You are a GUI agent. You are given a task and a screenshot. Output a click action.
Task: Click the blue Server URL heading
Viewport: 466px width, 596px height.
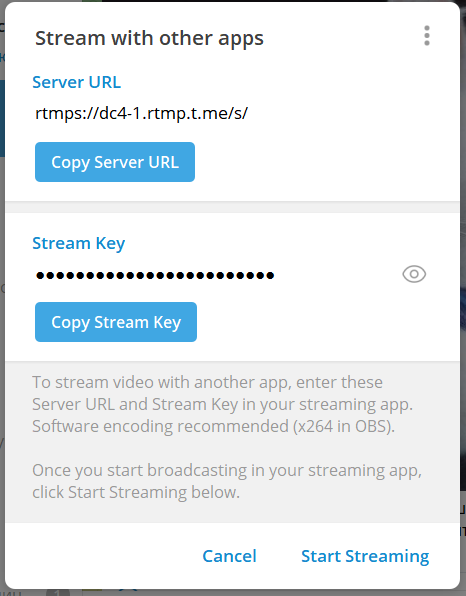[x=76, y=82]
